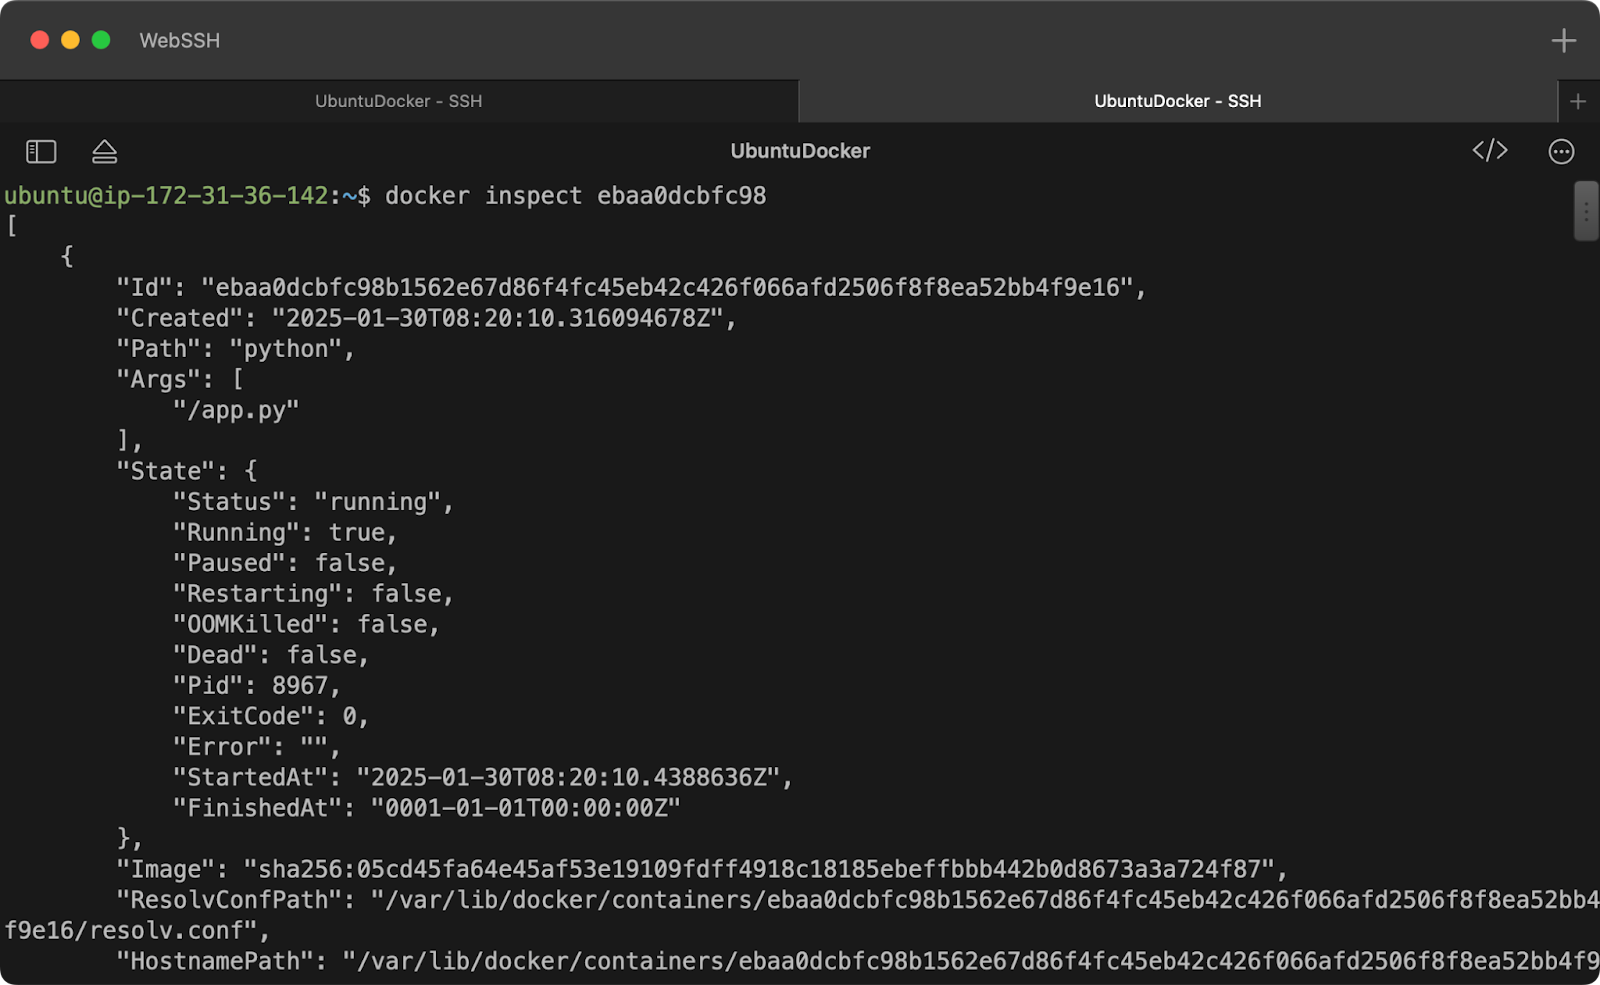Click the terminal scrollbar handle
Viewport: 1600px width, 985px height.
(1586, 211)
